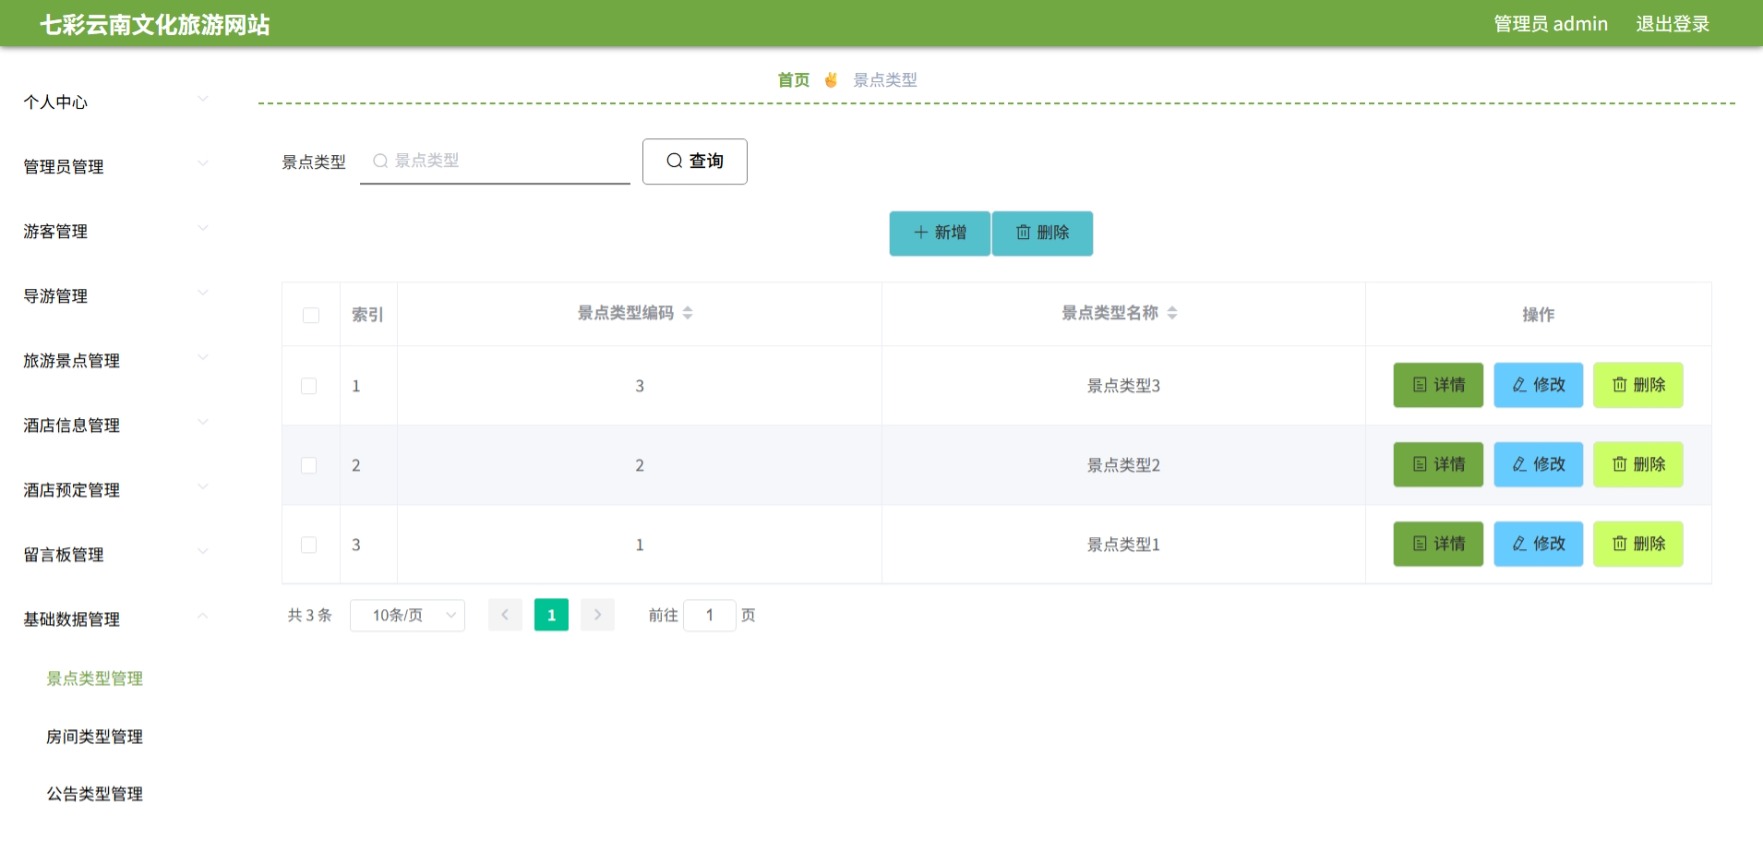Click the 查询 search button
Image resolution: width=1763 pixels, height=844 pixels.
point(695,161)
